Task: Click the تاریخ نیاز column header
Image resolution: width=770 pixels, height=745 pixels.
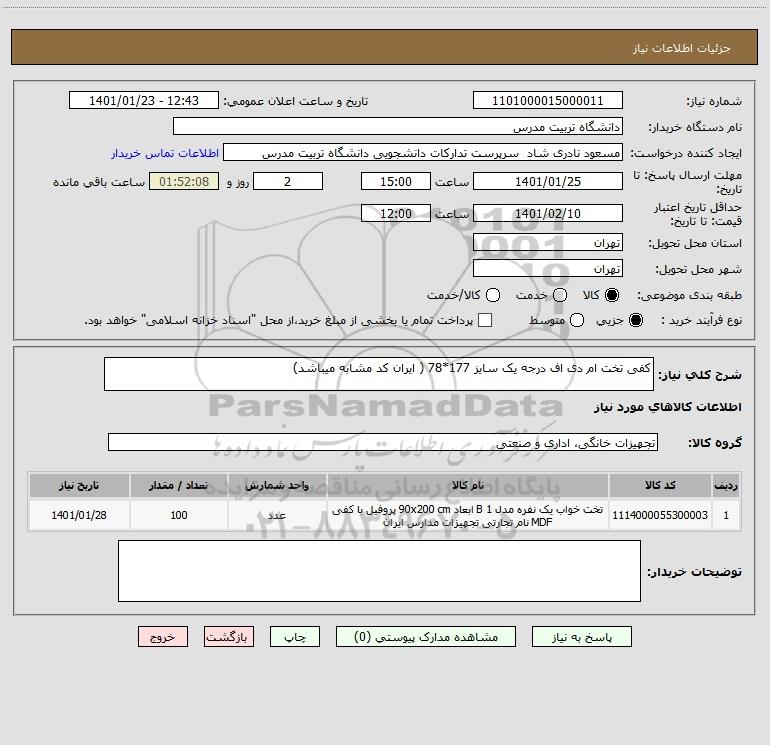Action: (x=79, y=485)
